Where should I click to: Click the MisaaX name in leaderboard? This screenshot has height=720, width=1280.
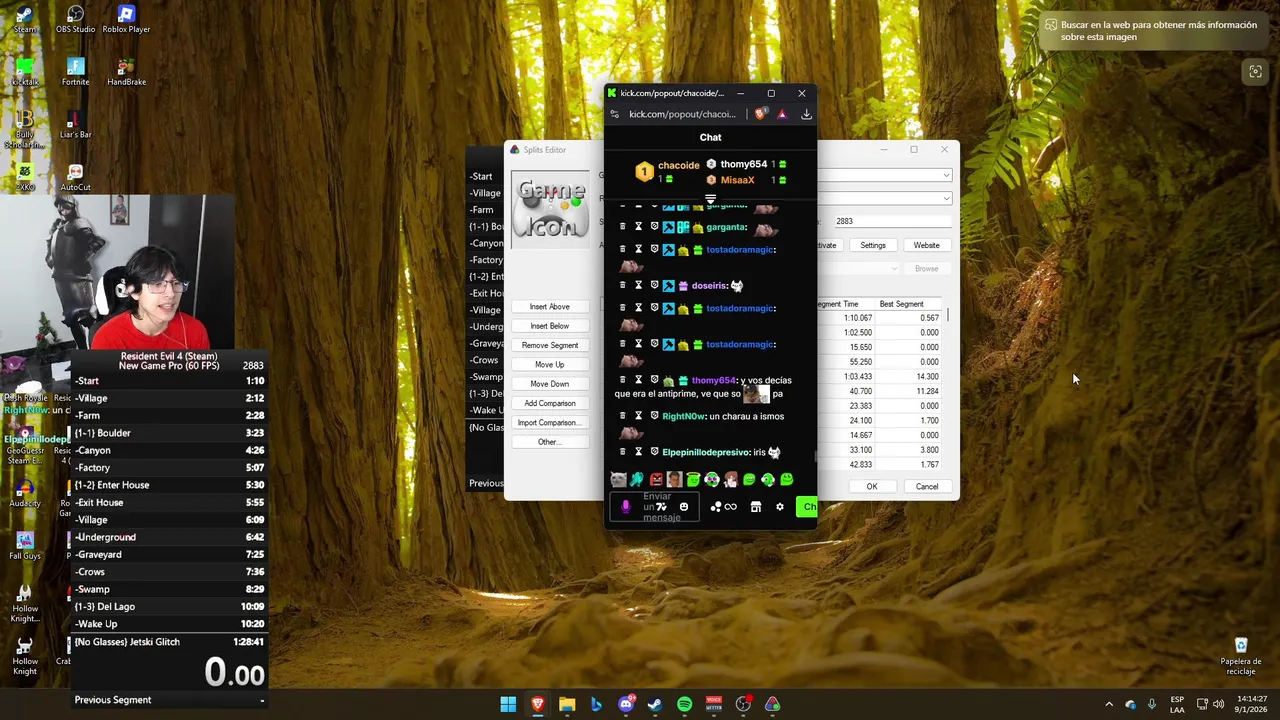pyautogui.click(x=737, y=180)
